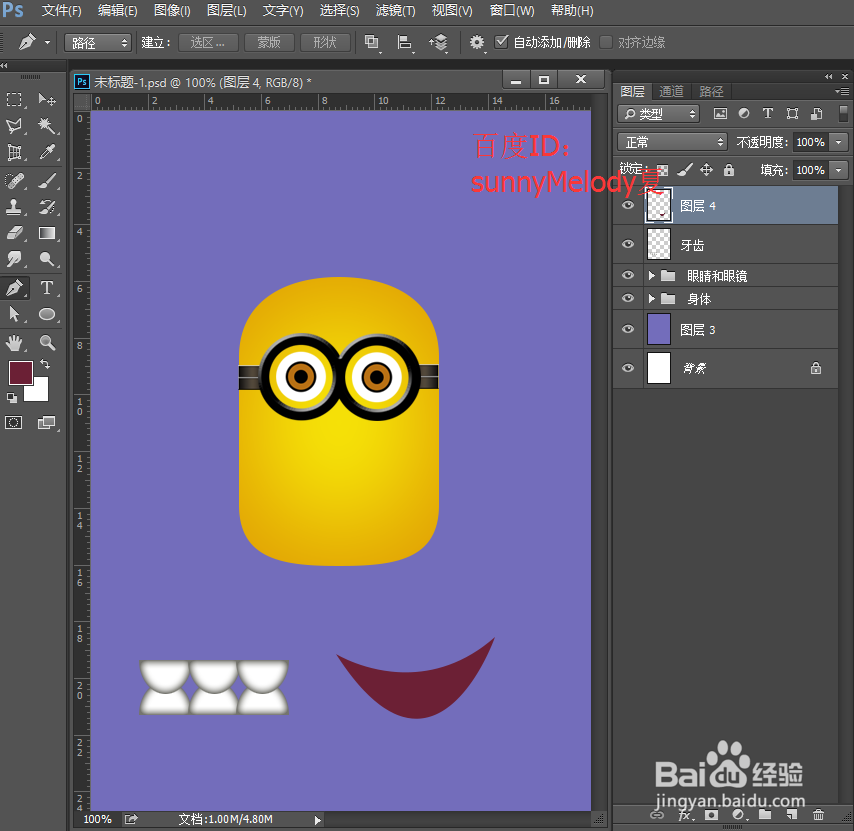The width and height of the screenshot is (854, 831).
Task: Select the Move tool
Action: [47, 100]
